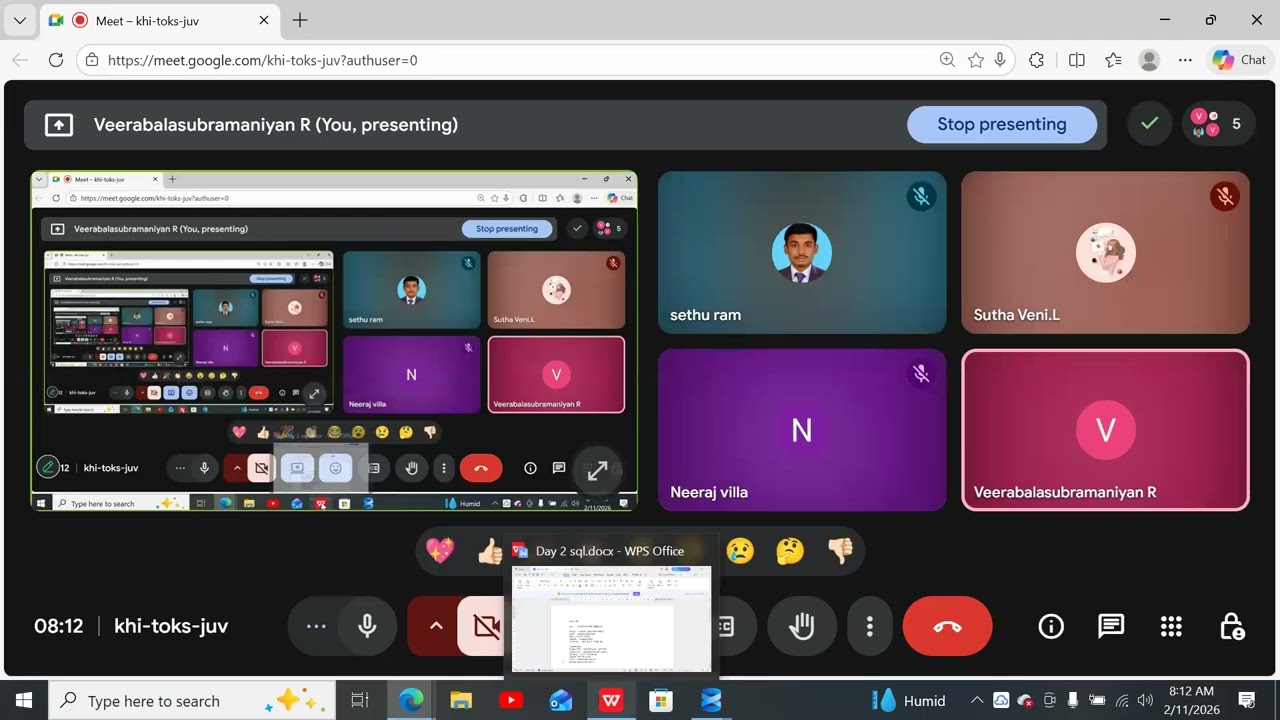Leave the call with the red hang-up button
This screenshot has height=720, width=1280.
tap(947, 627)
